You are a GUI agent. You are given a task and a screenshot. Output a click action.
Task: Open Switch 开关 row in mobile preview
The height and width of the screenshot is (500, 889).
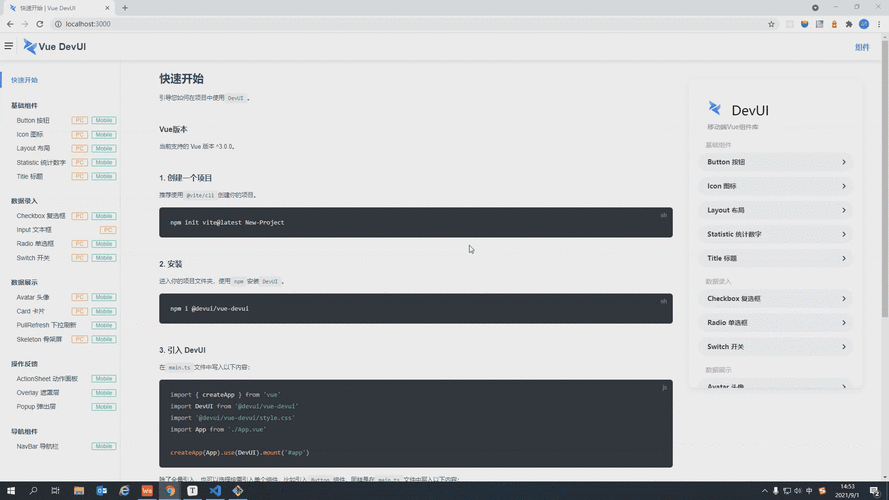tap(777, 347)
